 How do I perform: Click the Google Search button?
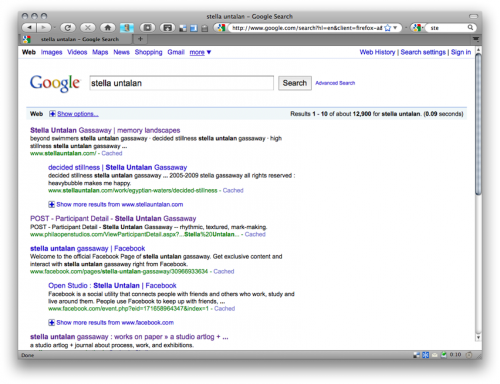[295, 83]
